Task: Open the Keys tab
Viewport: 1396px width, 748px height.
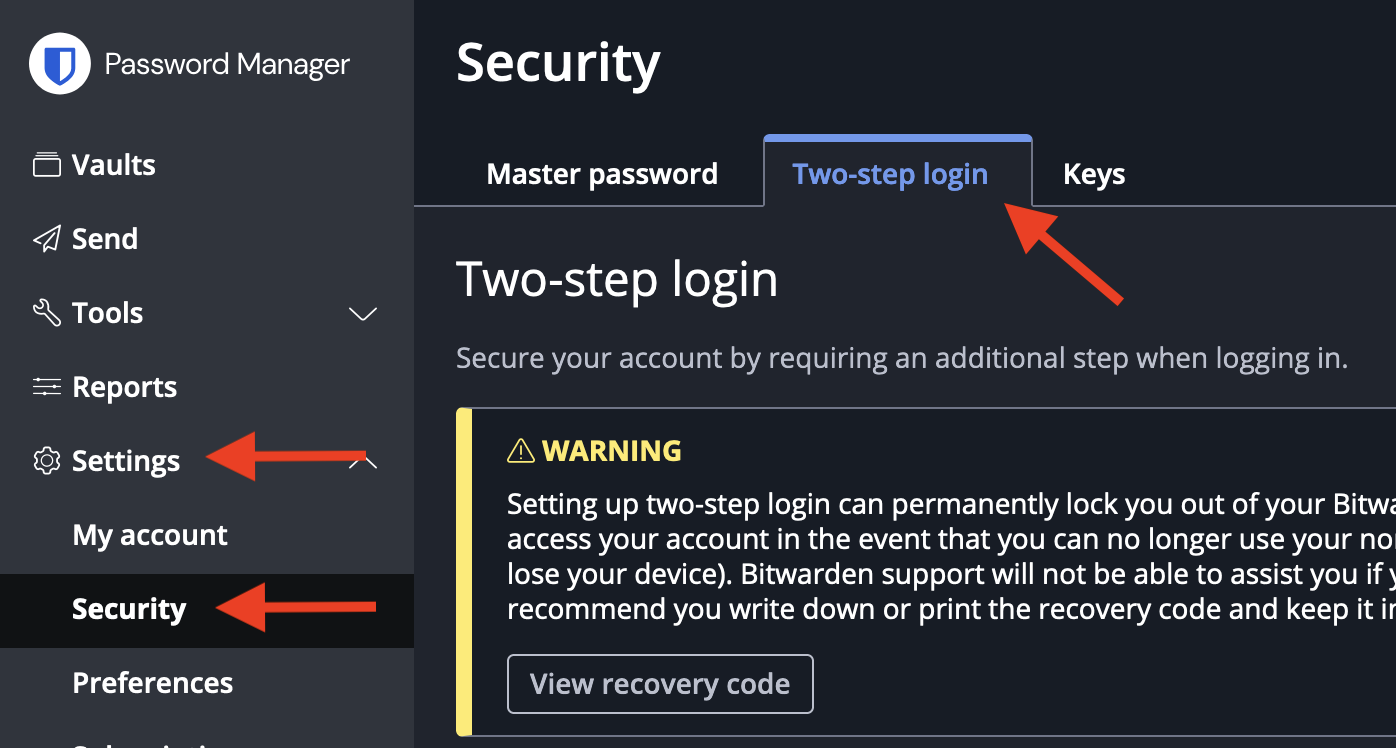Action: click(x=1093, y=173)
